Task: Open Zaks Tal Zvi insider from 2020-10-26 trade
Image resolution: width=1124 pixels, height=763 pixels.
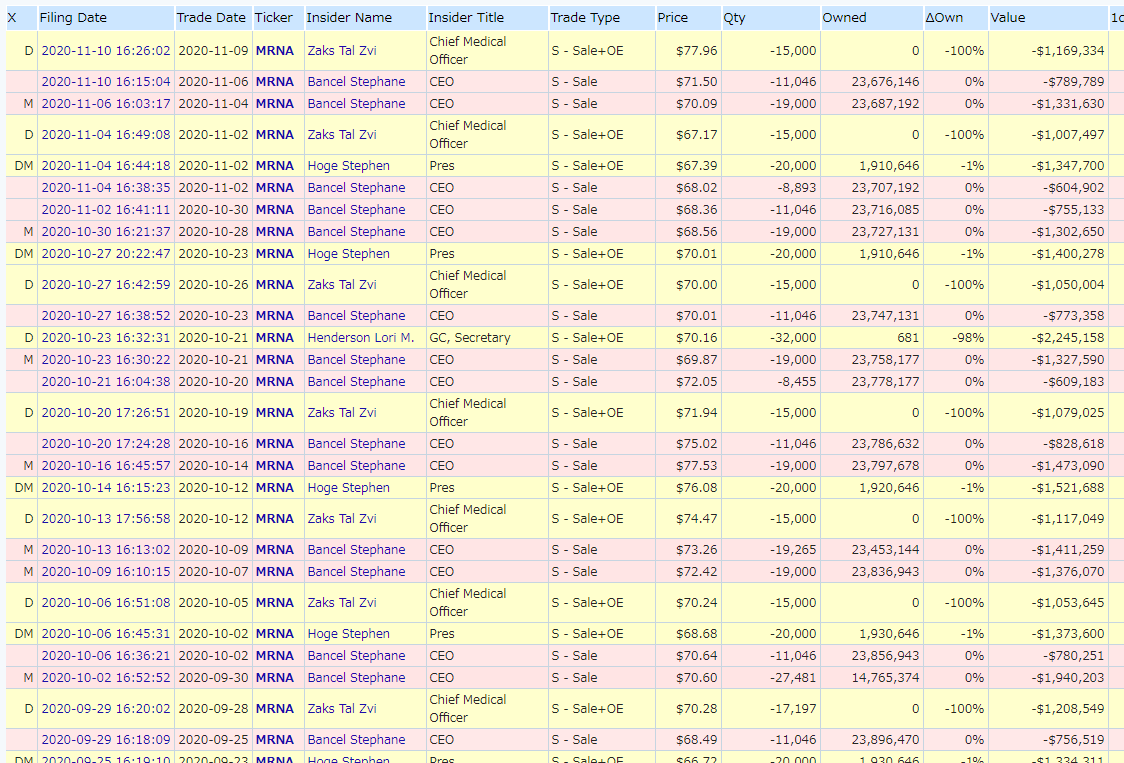Action: point(342,285)
